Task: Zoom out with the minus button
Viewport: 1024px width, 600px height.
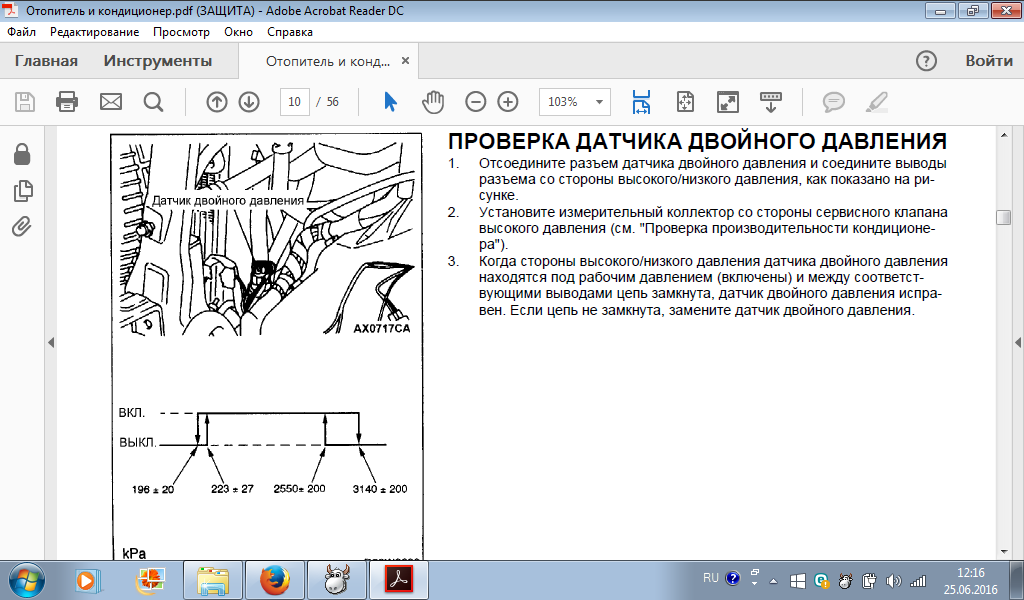Action: click(476, 102)
